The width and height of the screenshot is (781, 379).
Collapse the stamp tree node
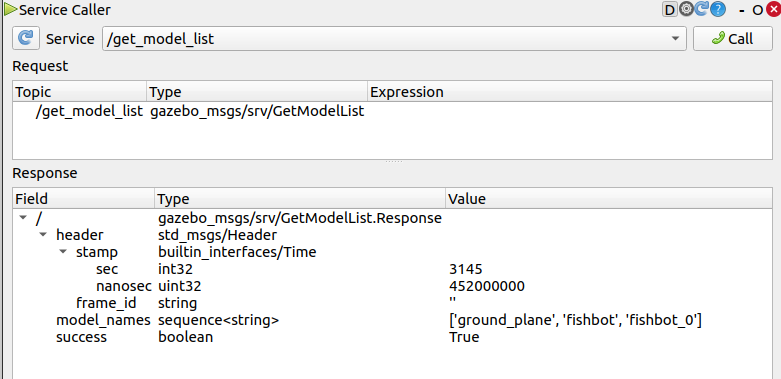[63, 252]
